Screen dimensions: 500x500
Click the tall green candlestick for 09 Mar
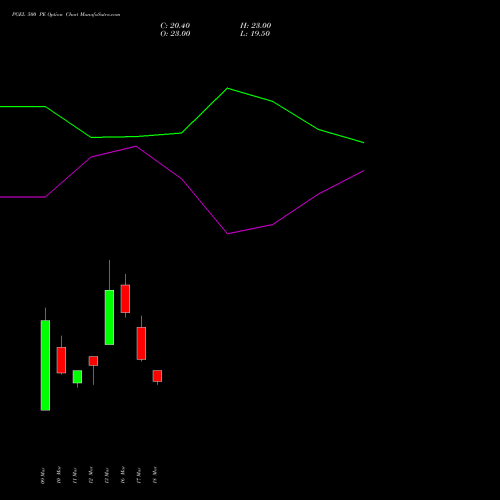click(45, 365)
